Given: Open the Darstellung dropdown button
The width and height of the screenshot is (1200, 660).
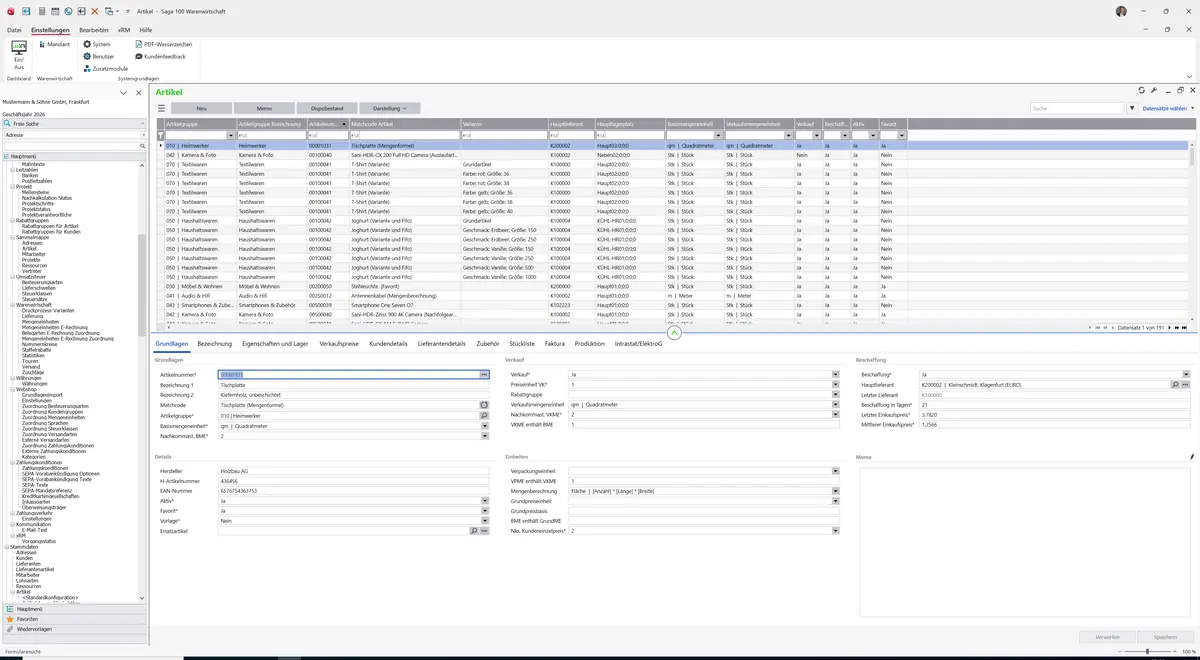Looking at the screenshot, I should pos(390,108).
